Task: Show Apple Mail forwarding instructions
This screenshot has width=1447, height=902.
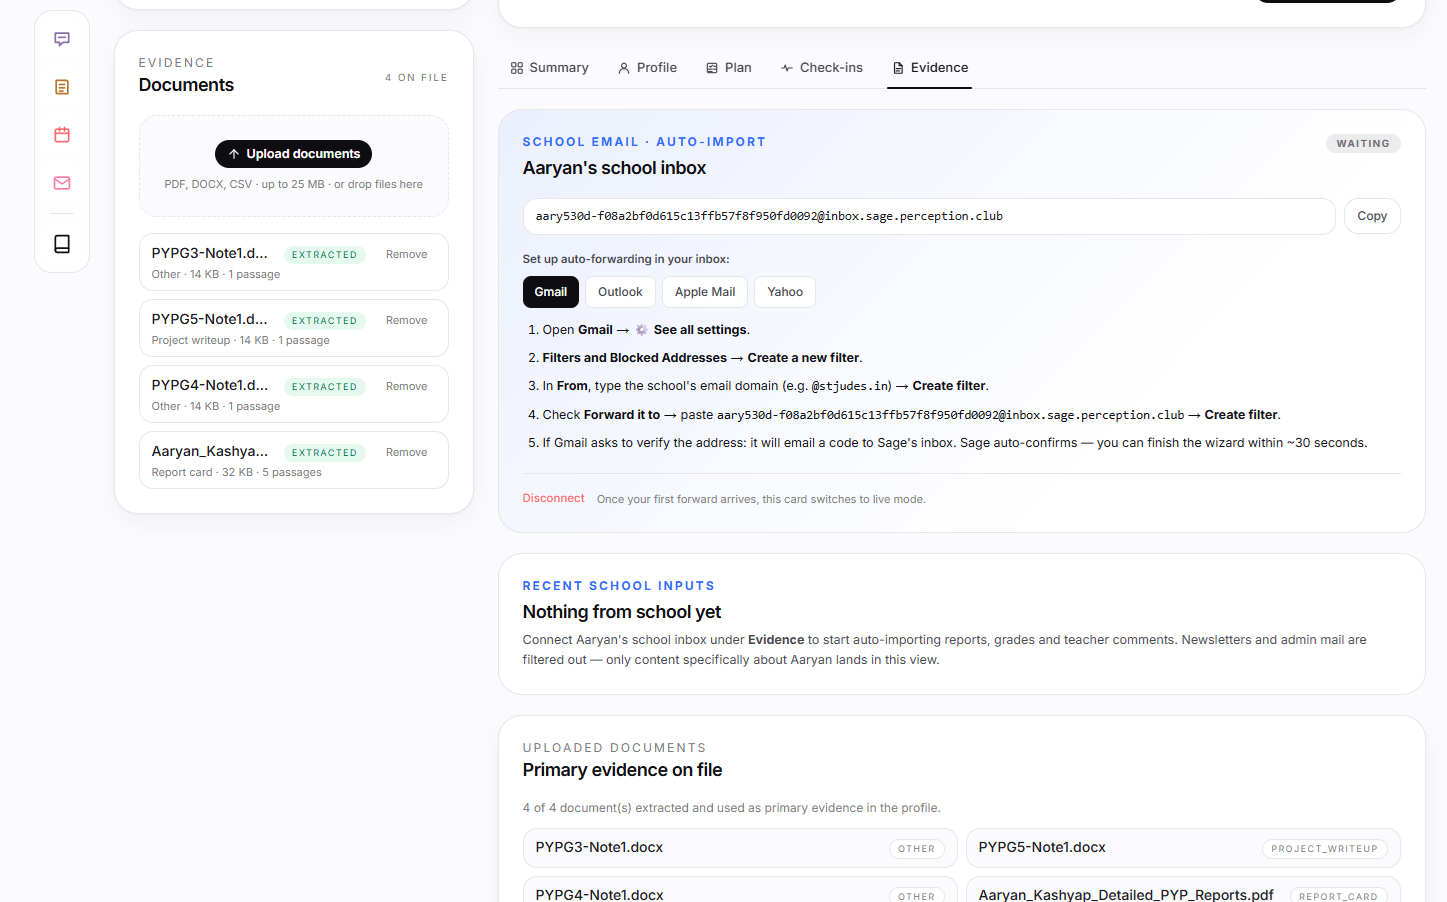Action: (705, 292)
